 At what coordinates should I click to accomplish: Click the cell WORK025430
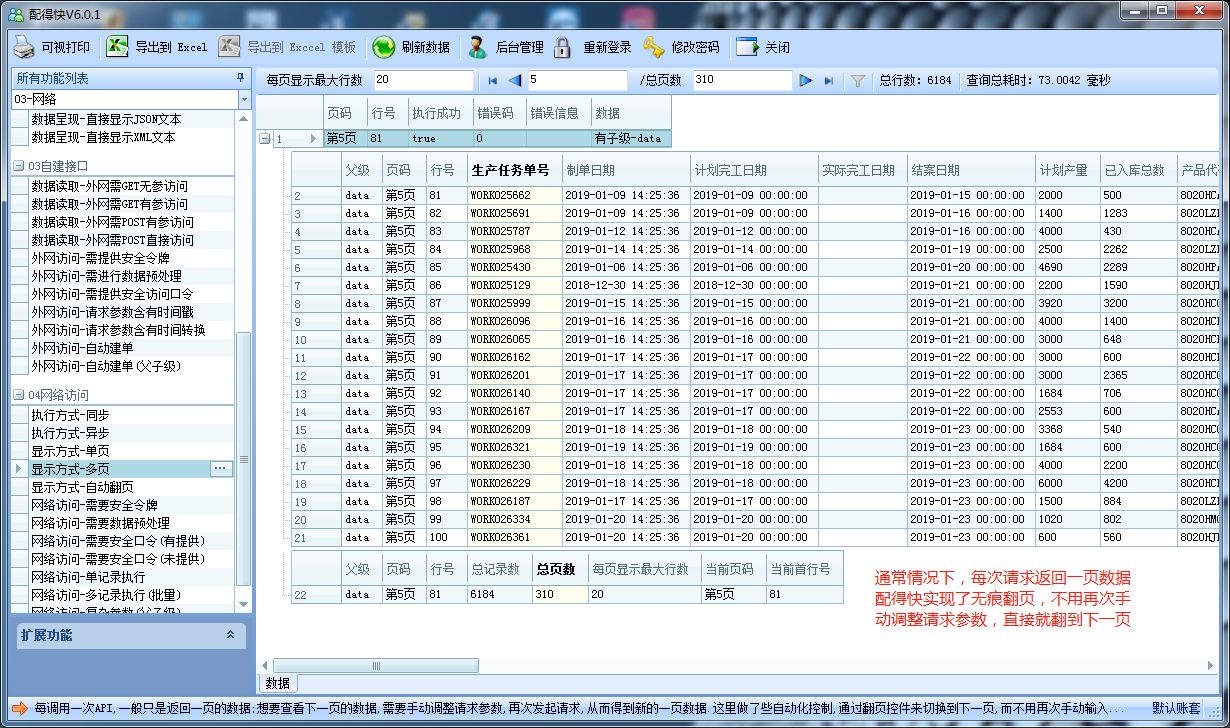click(x=513, y=267)
